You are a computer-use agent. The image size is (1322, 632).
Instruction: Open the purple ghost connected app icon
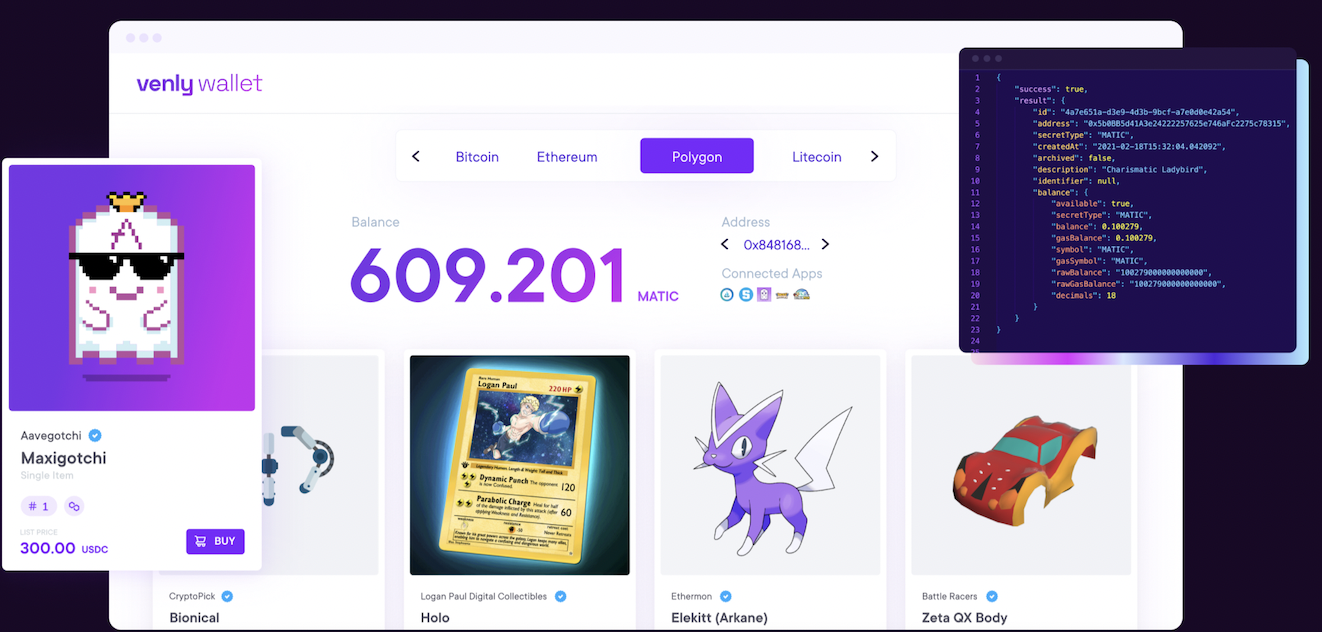click(764, 295)
